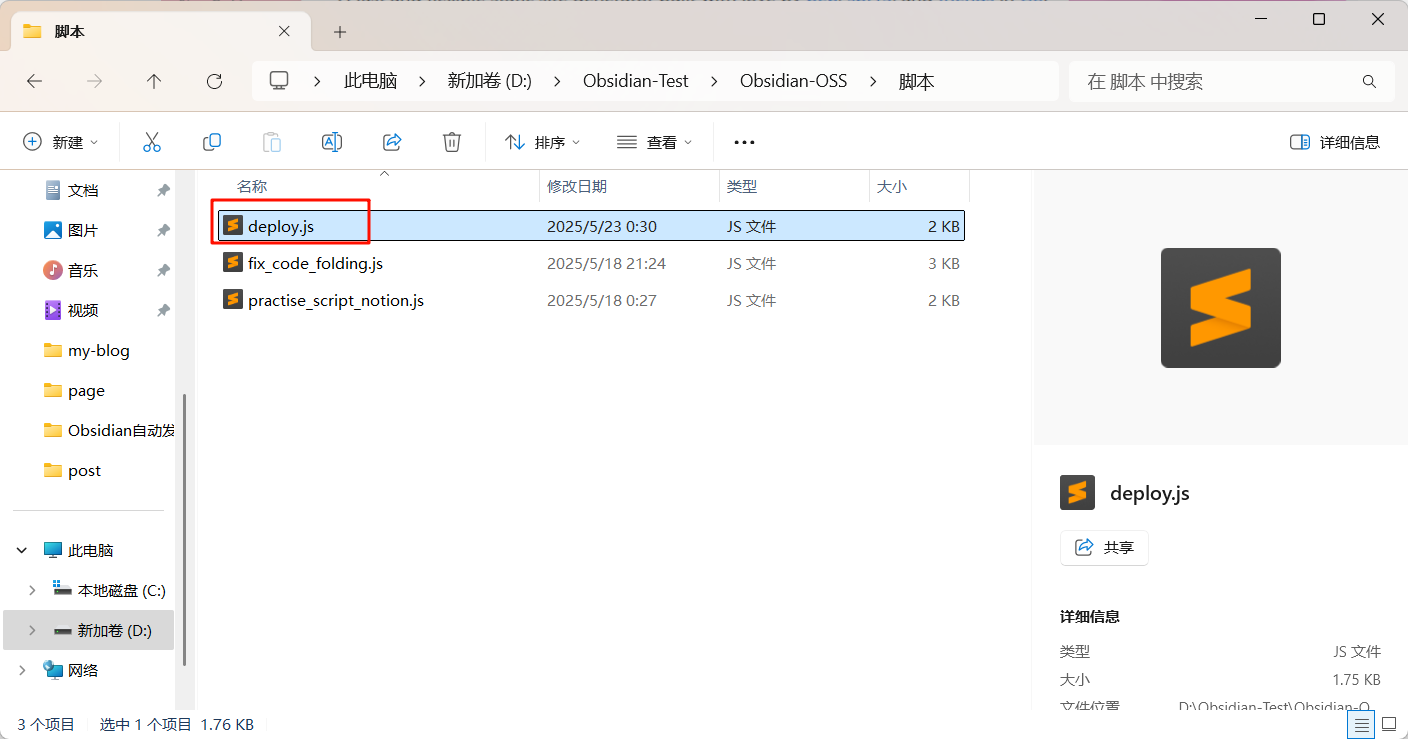Switch to large thumbnails view
The image size is (1408, 739).
(1389, 723)
